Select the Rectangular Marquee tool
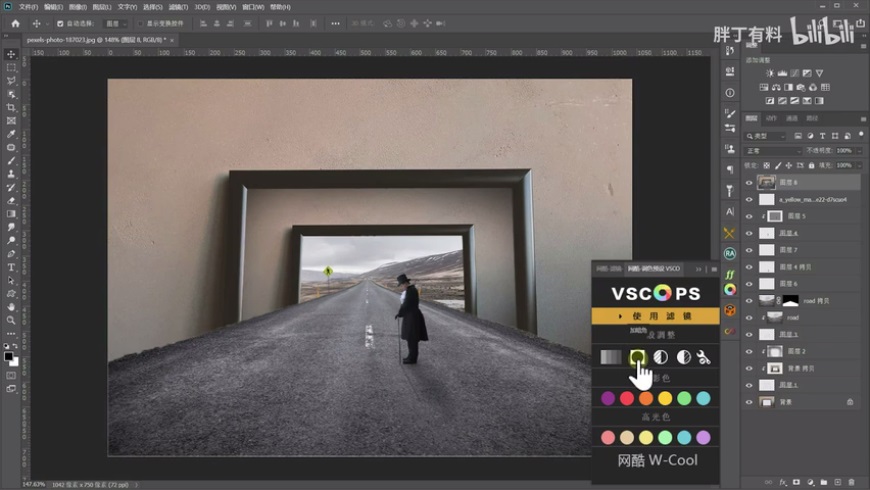Viewport: 870px width, 490px height. coord(11,67)
